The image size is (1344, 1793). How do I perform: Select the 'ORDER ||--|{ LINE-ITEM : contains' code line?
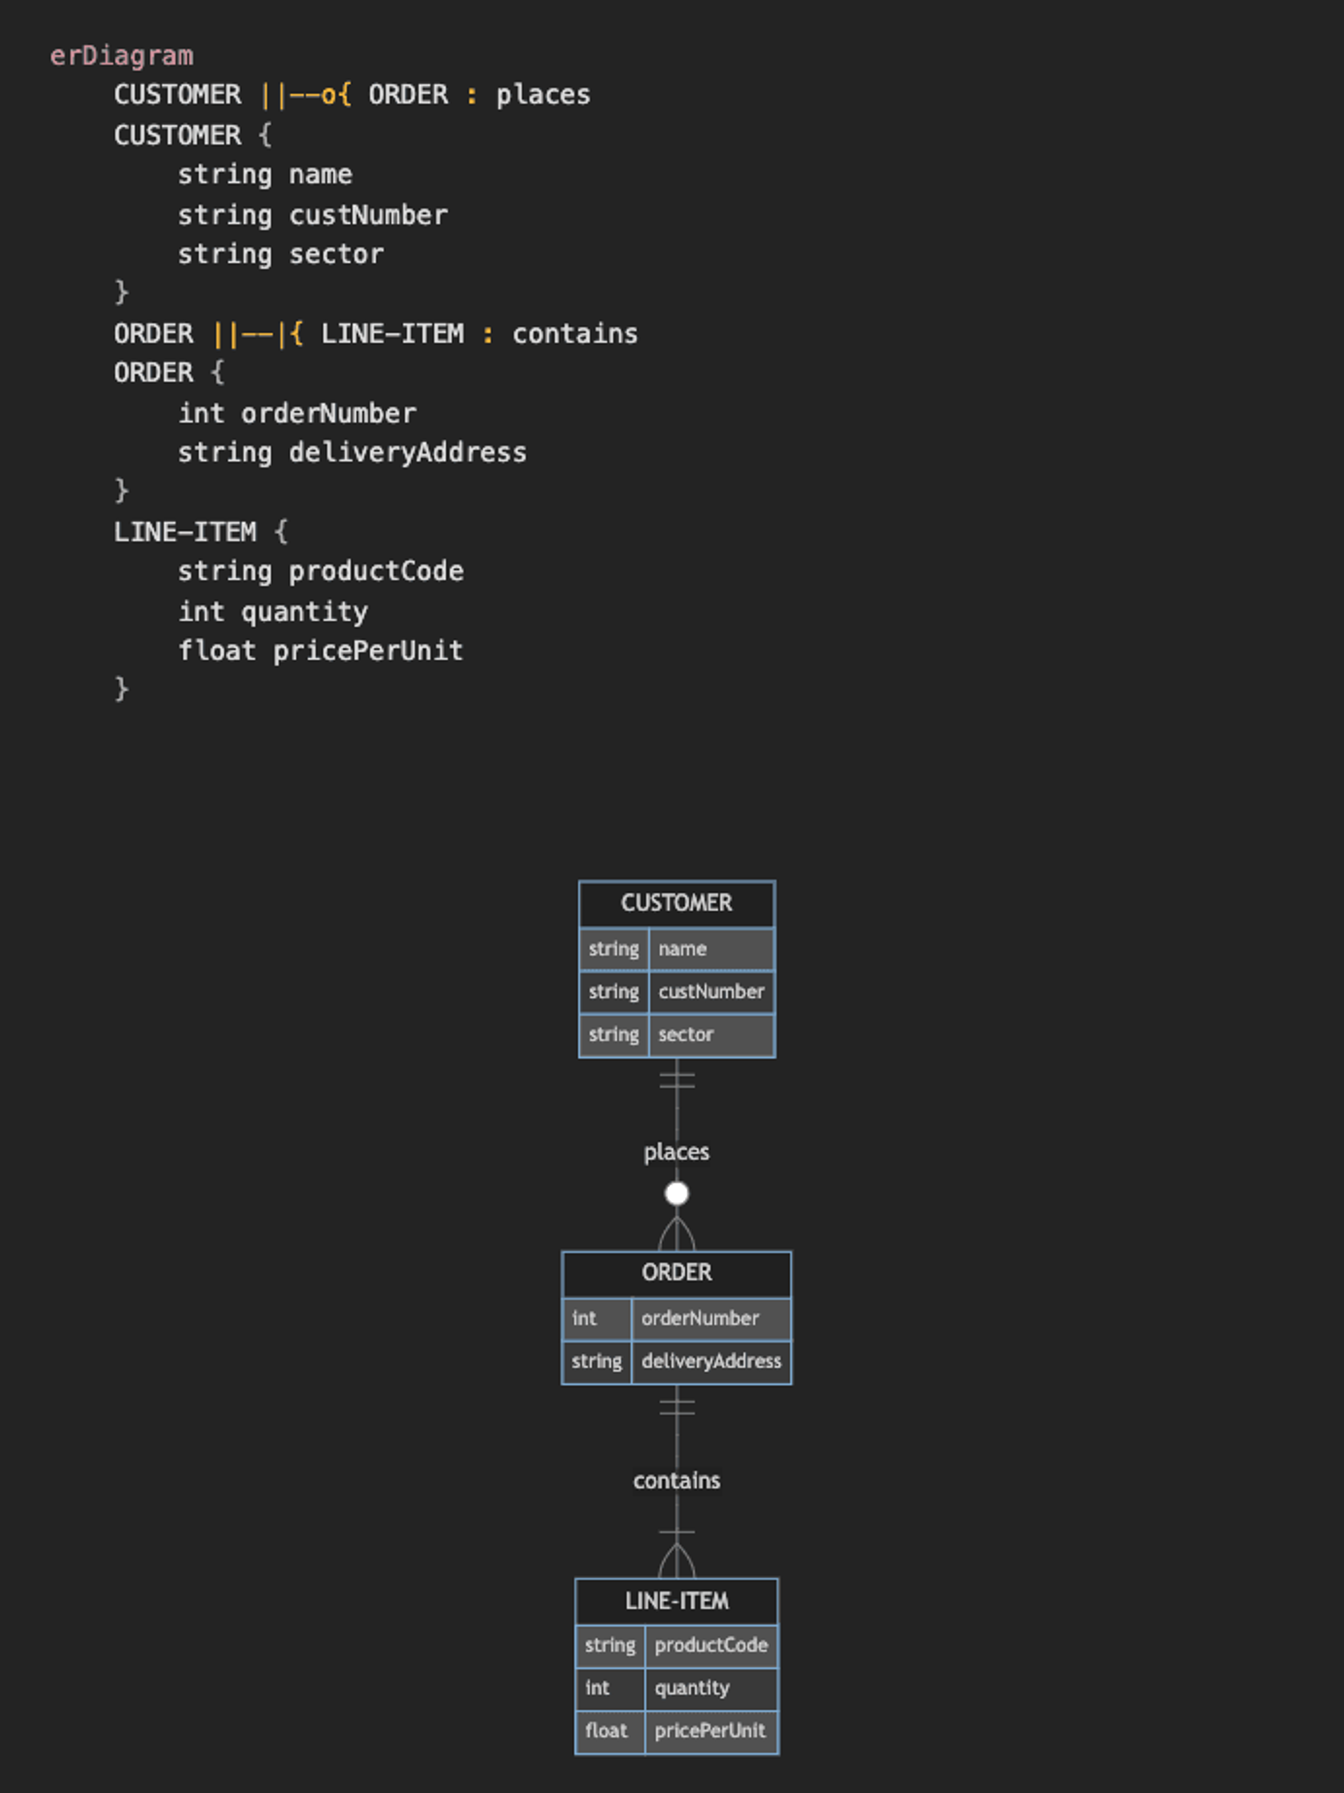376,334
